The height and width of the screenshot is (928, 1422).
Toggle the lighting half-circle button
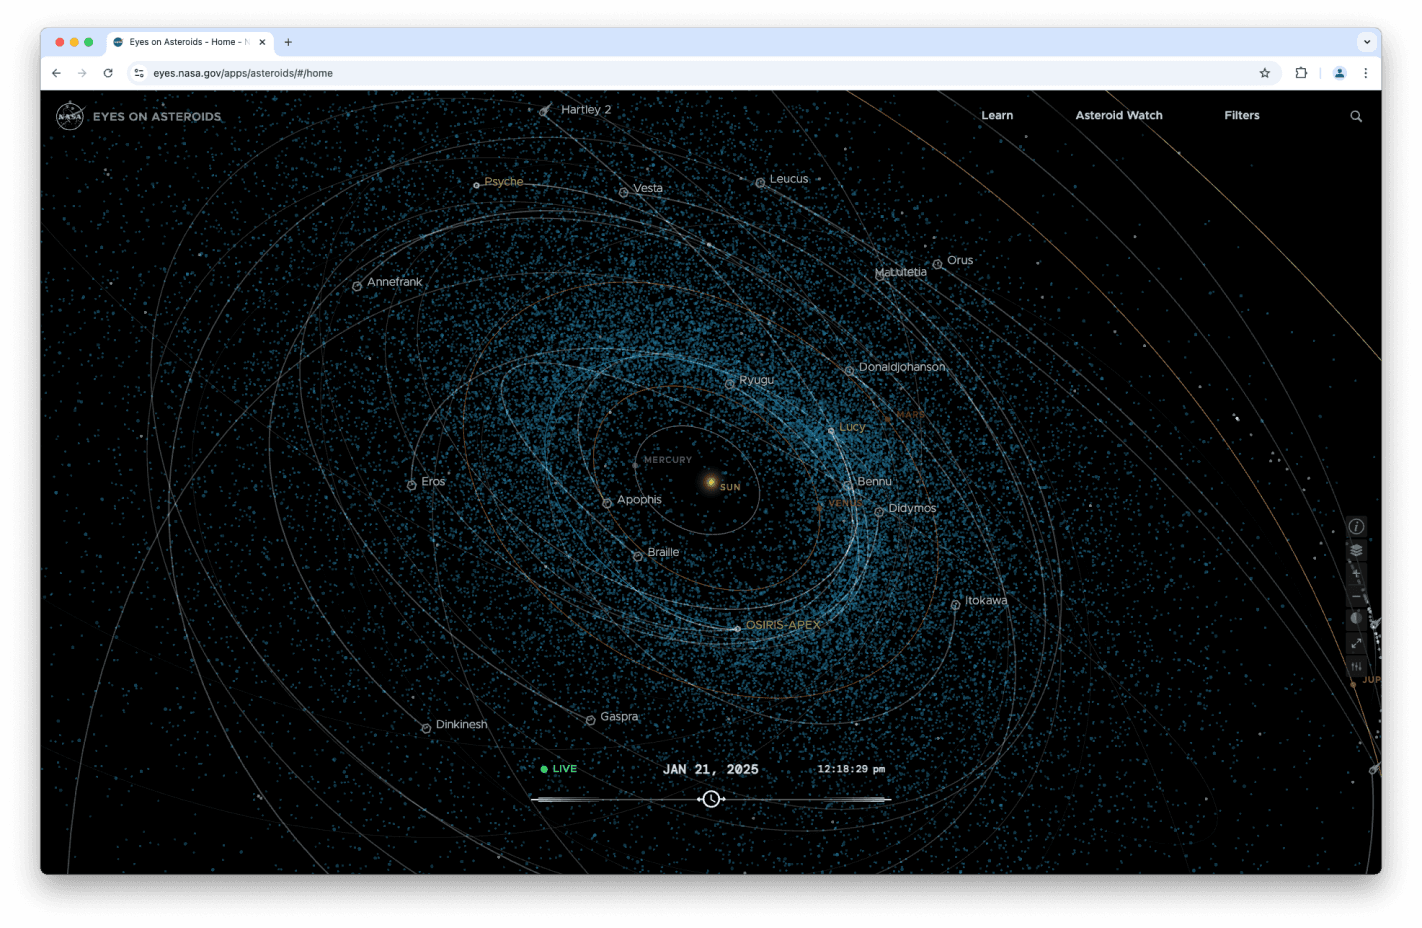coord(1356,619)
